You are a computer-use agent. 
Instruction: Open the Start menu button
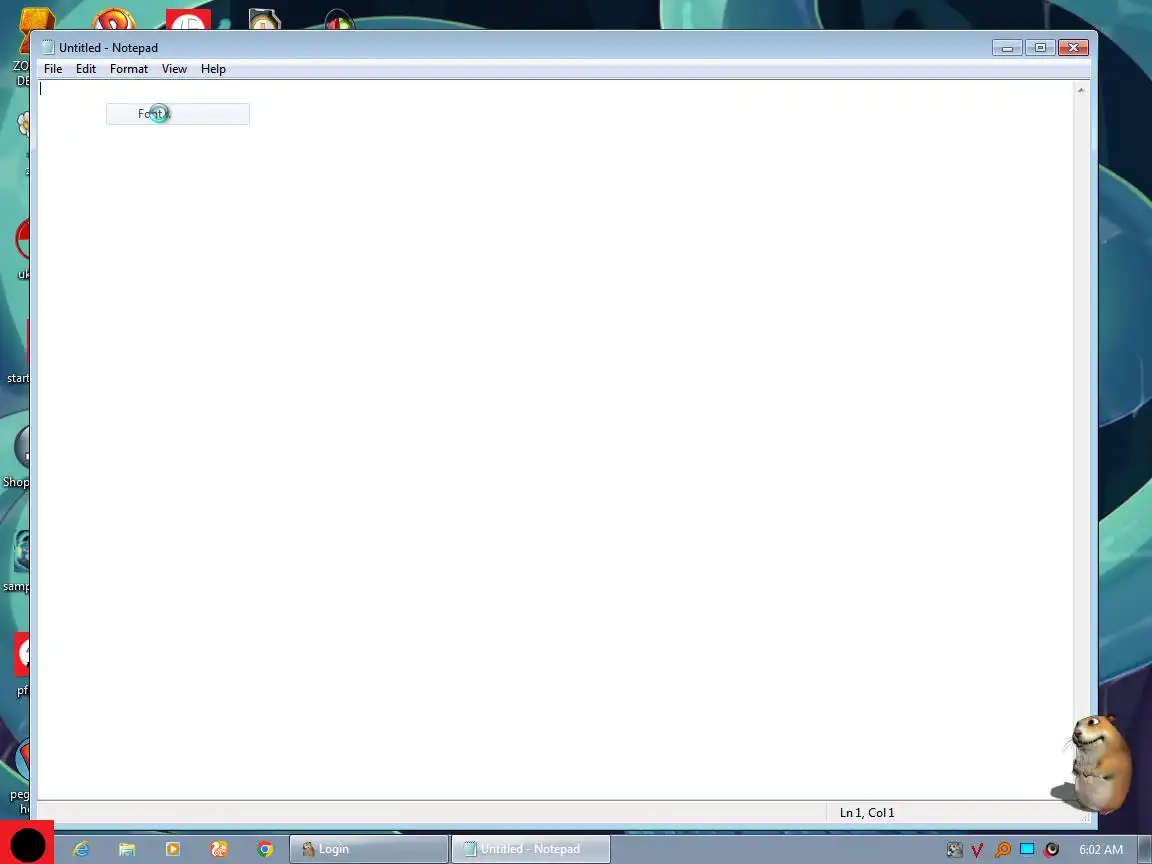point(27,843)
